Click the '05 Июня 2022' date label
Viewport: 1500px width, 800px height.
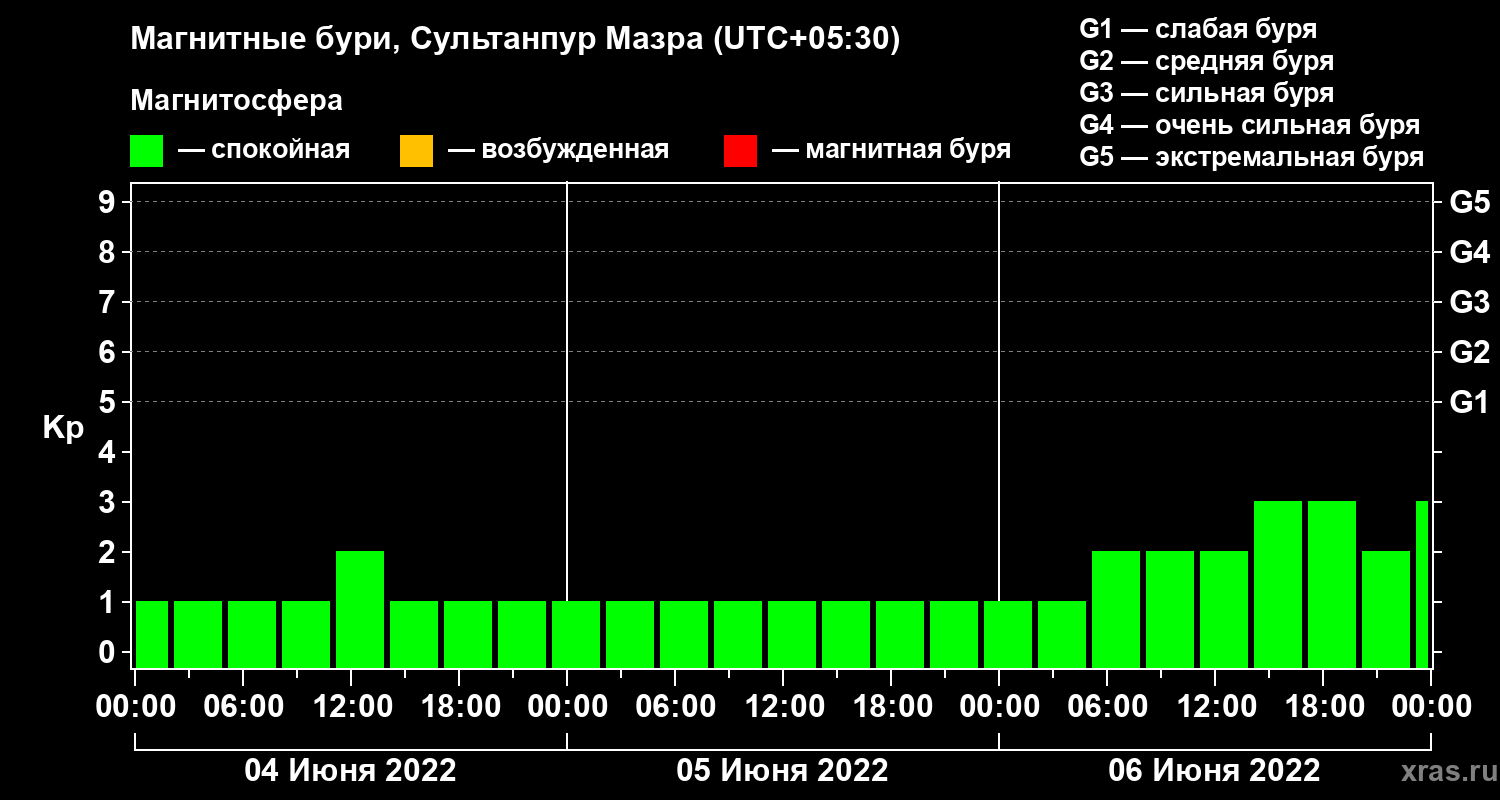(x=783, y=771)
